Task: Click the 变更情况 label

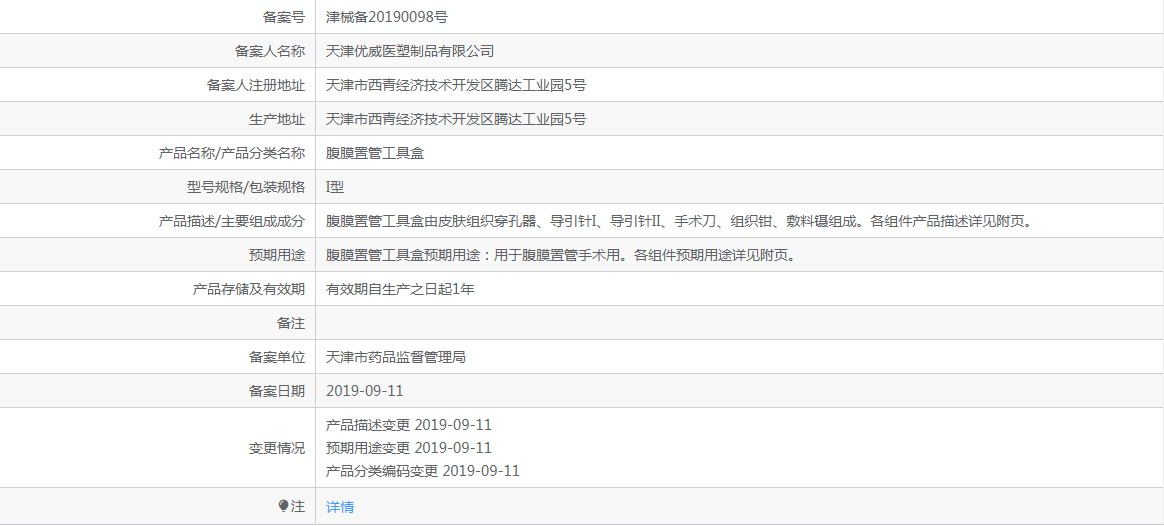Action: point(276,448)
